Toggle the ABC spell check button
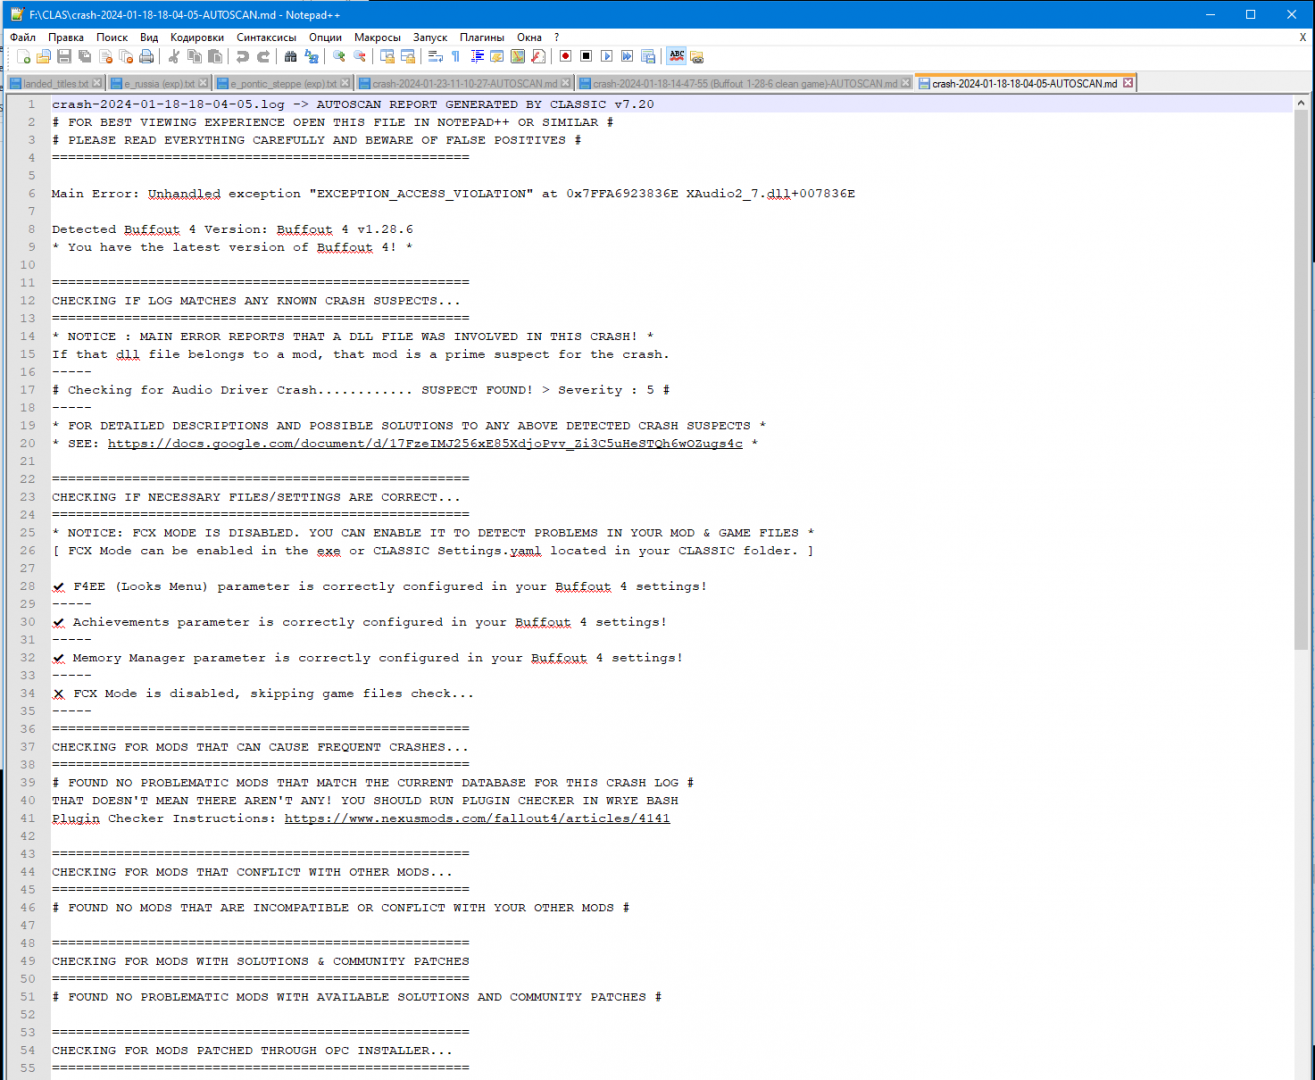This screenshot has height=1080, width=1315. pos(677,57)
